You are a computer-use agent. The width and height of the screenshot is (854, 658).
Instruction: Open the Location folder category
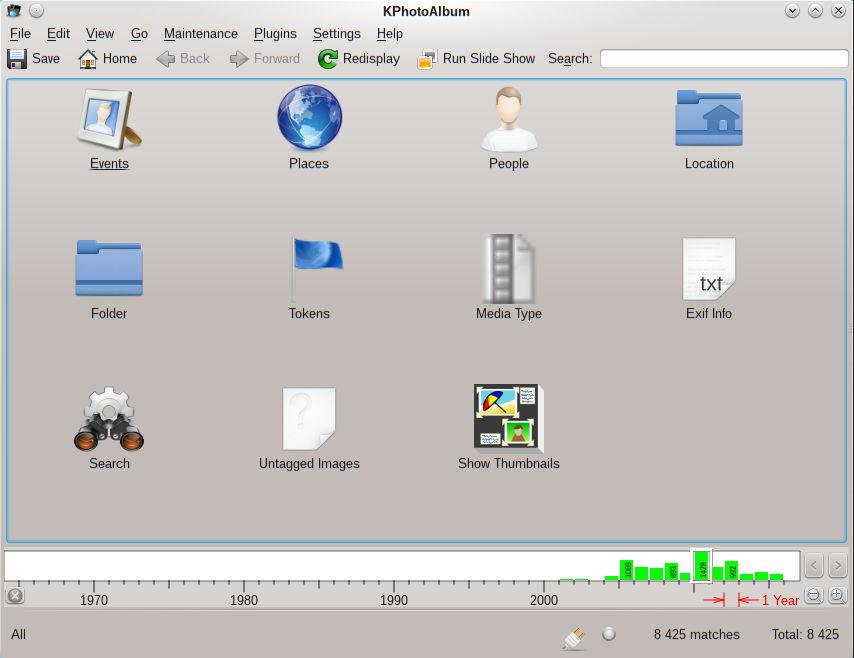pyautogui.click(x=709, y=129)
